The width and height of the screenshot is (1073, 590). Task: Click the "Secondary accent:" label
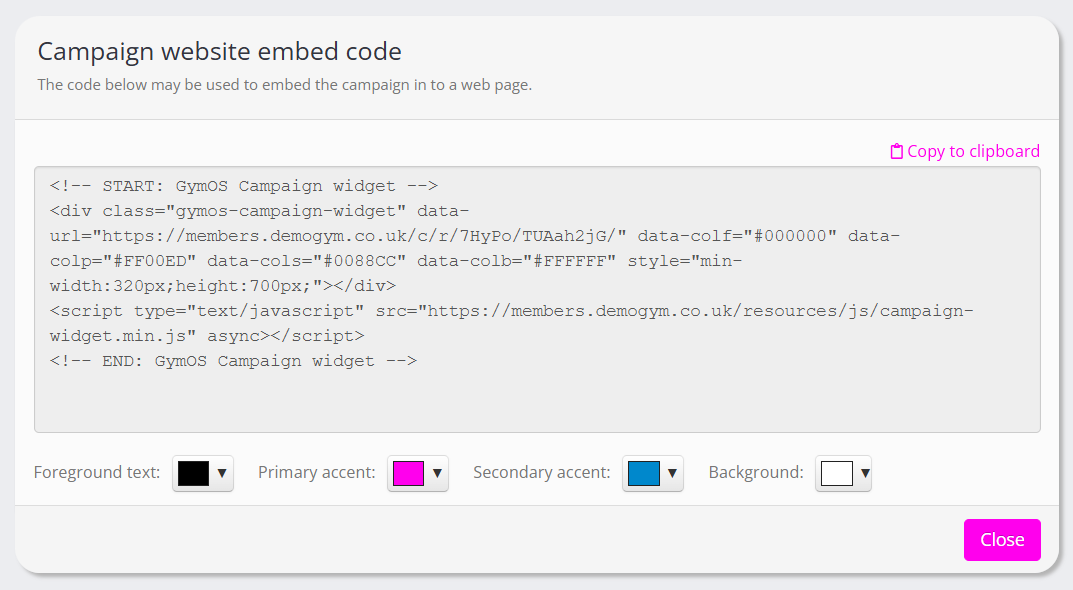[x=542, y=472]
